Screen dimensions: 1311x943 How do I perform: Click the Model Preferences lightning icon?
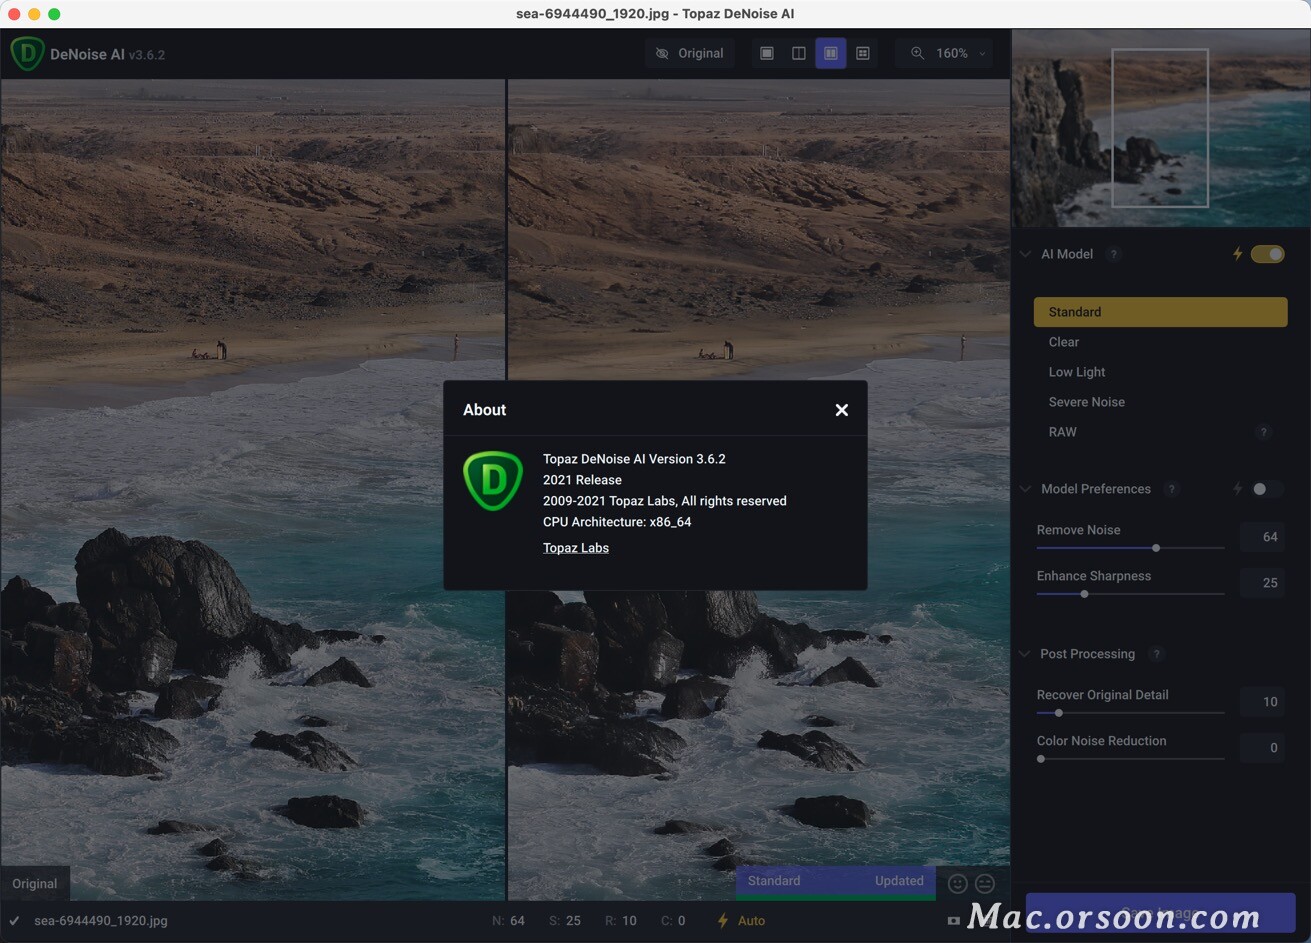point(1237,489)
